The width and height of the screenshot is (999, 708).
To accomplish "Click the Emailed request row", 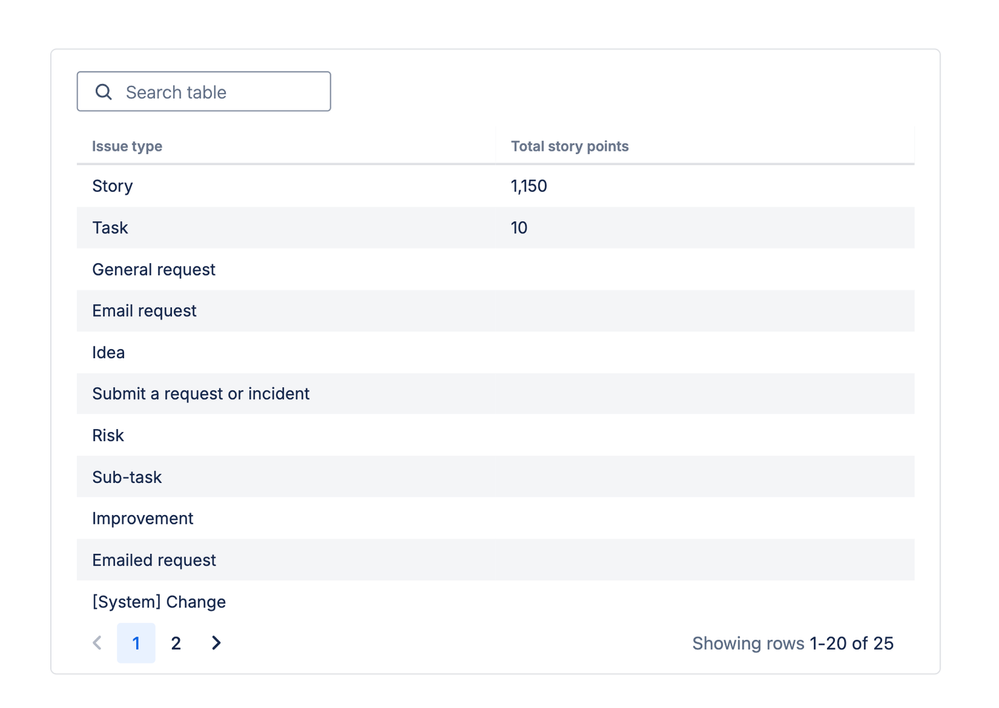I will pos(496,560).
